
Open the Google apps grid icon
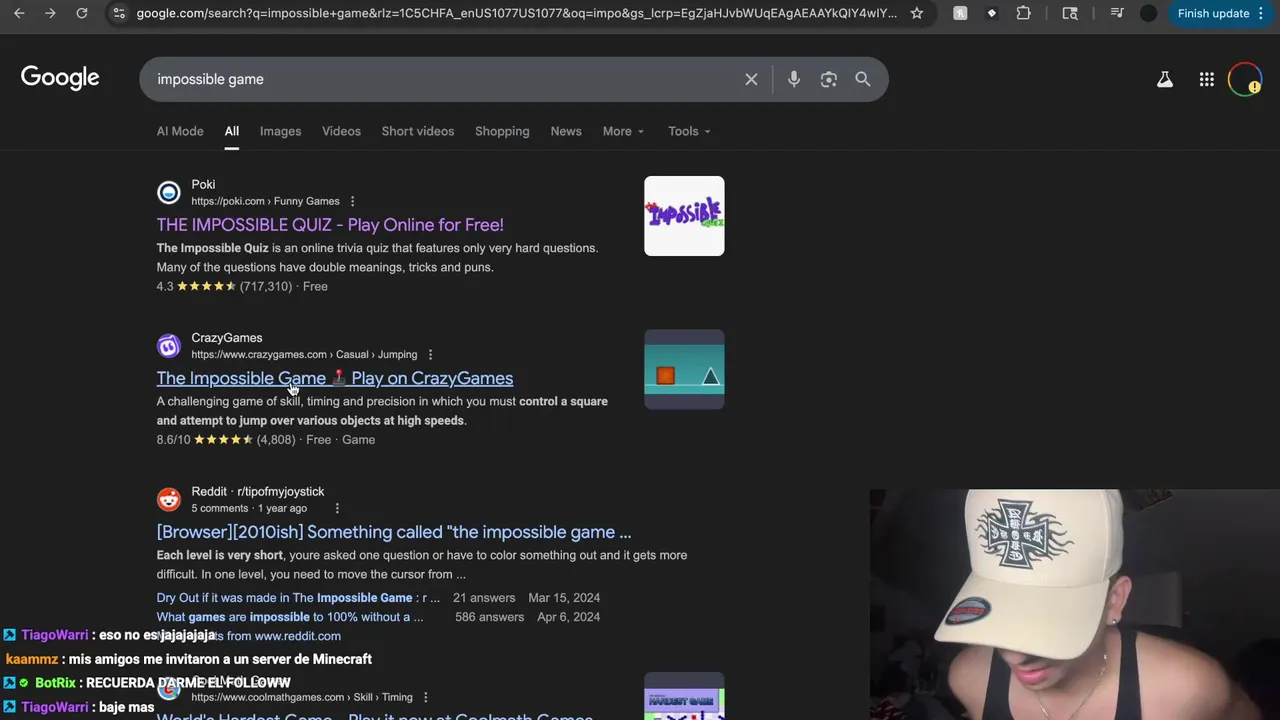point(1207,79)
